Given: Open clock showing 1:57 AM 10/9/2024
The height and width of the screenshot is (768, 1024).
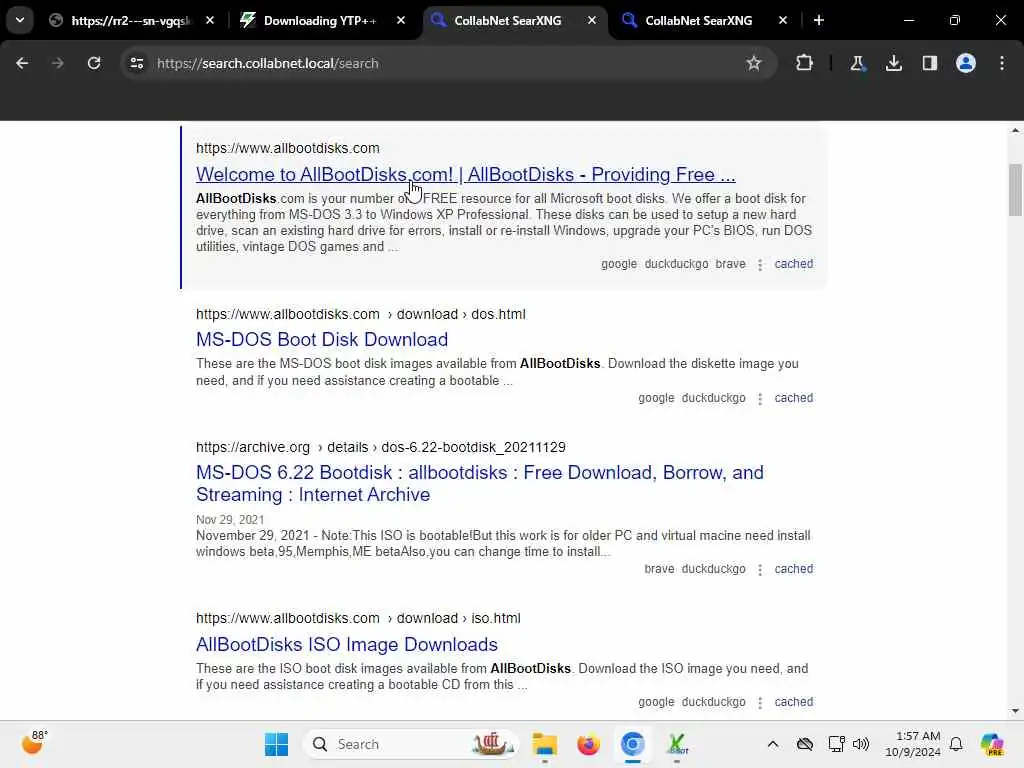Looking at the screenshot, I should [912, 744].
